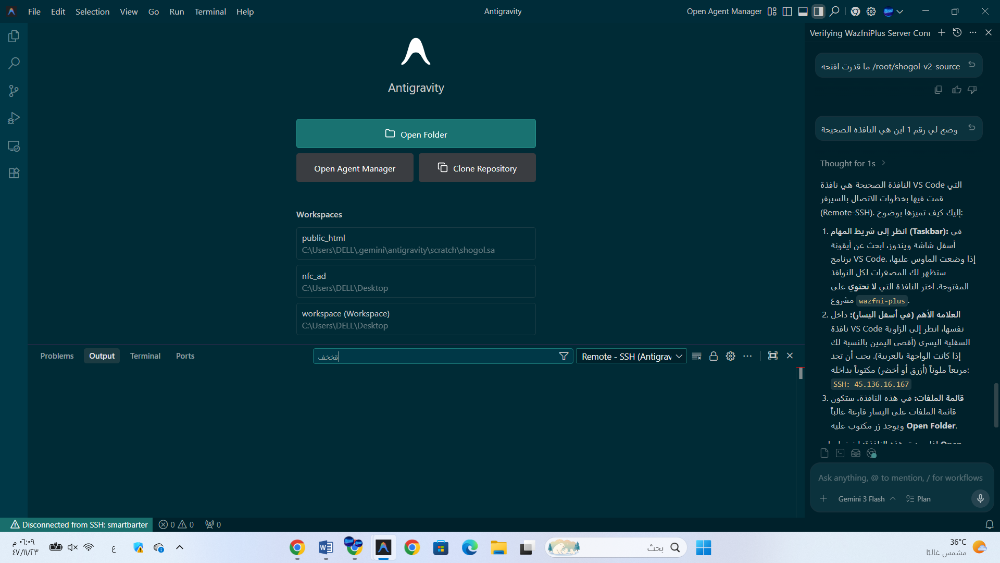The width and height of the screenshot is (1000, 563).
Task: Click the Customize Layout icon in title bar
Action: coord(772,11)
